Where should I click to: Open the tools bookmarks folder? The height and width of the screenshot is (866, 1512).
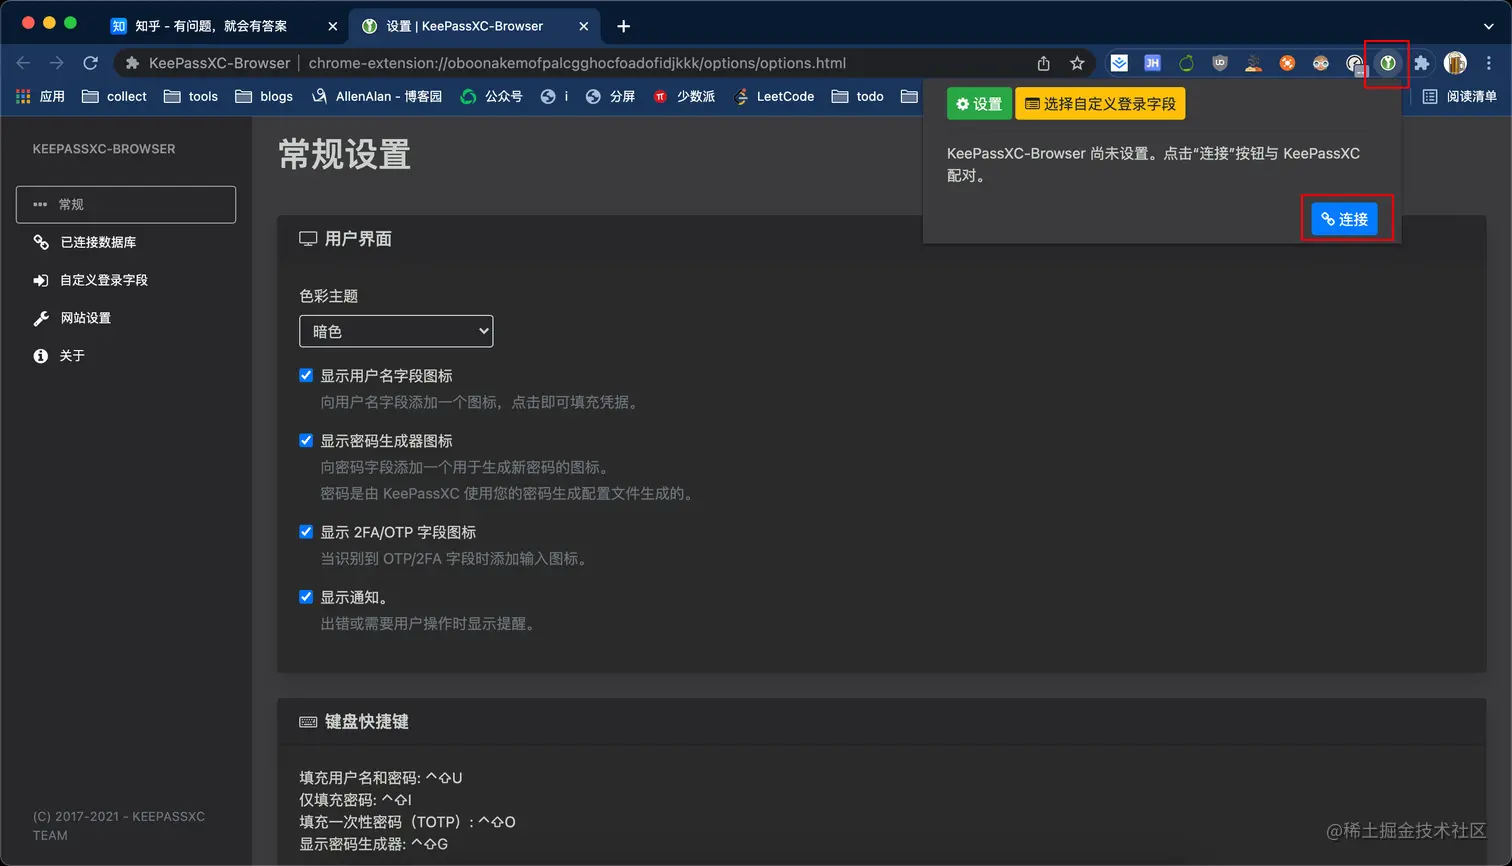click(x=191, y=96)
